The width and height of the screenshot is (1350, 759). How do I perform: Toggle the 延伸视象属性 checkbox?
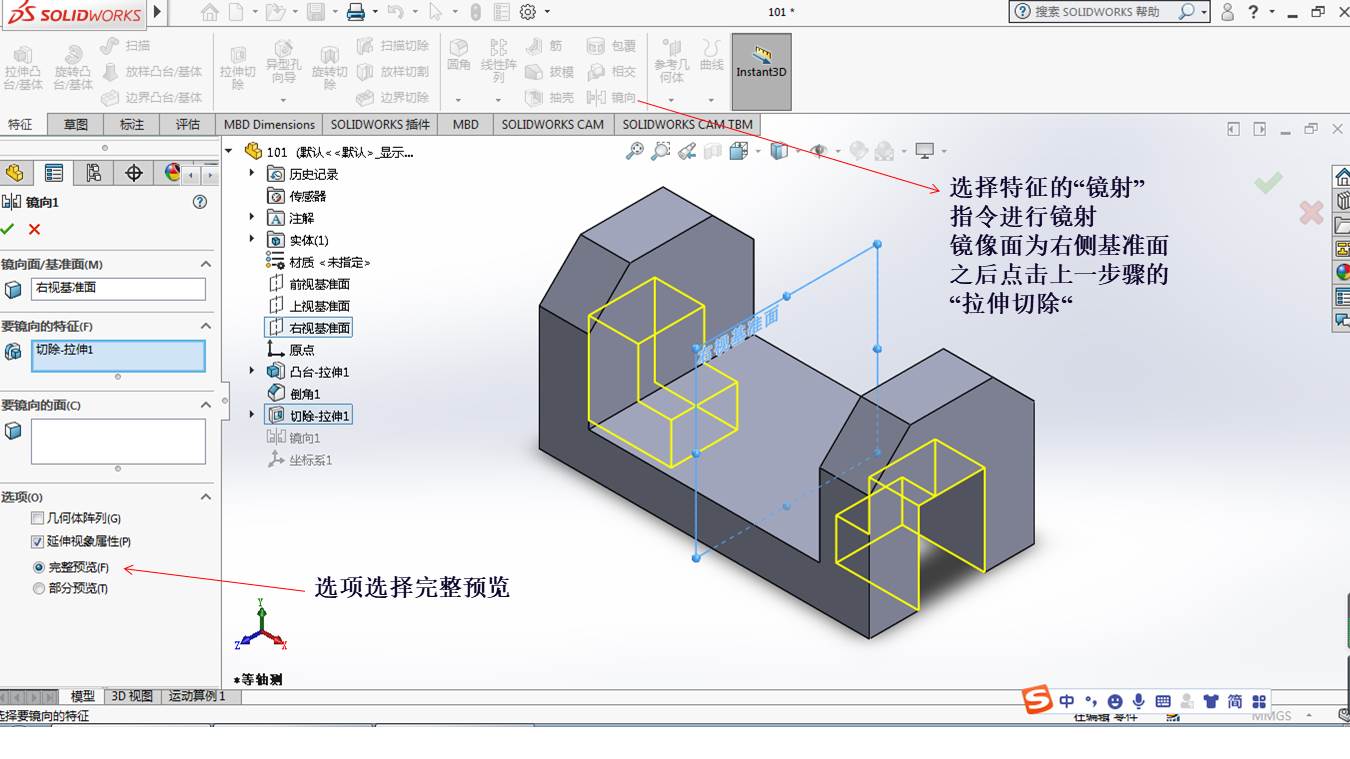pos(38,541)
